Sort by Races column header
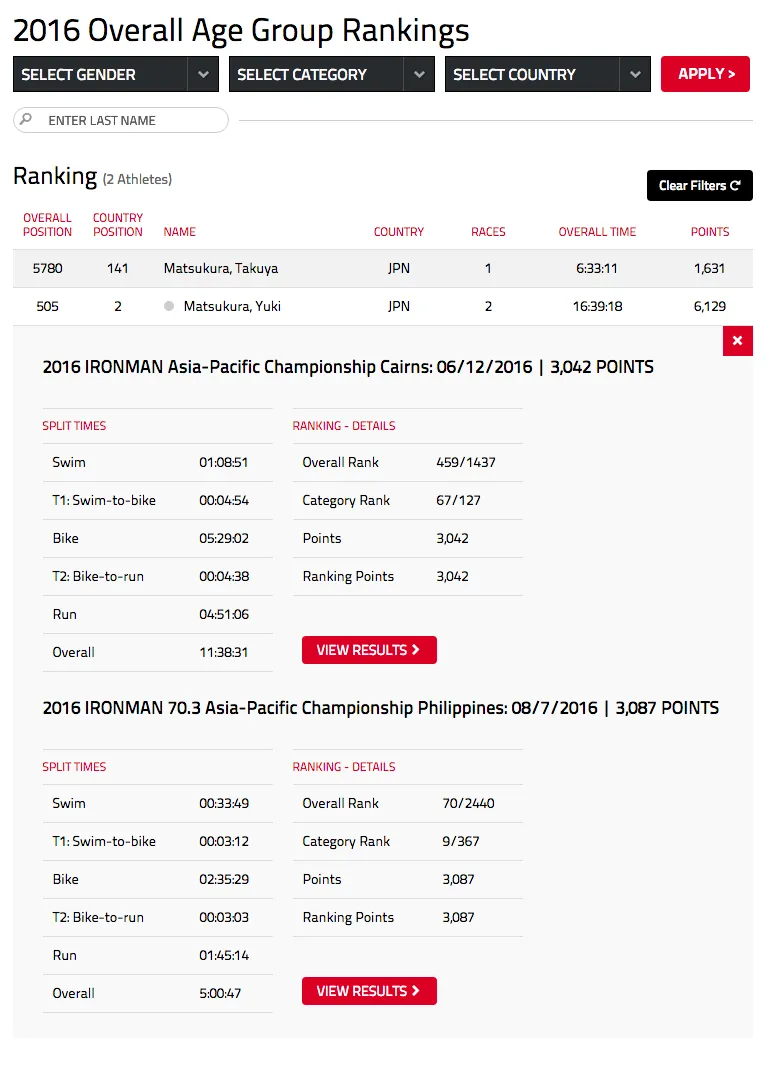 488,232
